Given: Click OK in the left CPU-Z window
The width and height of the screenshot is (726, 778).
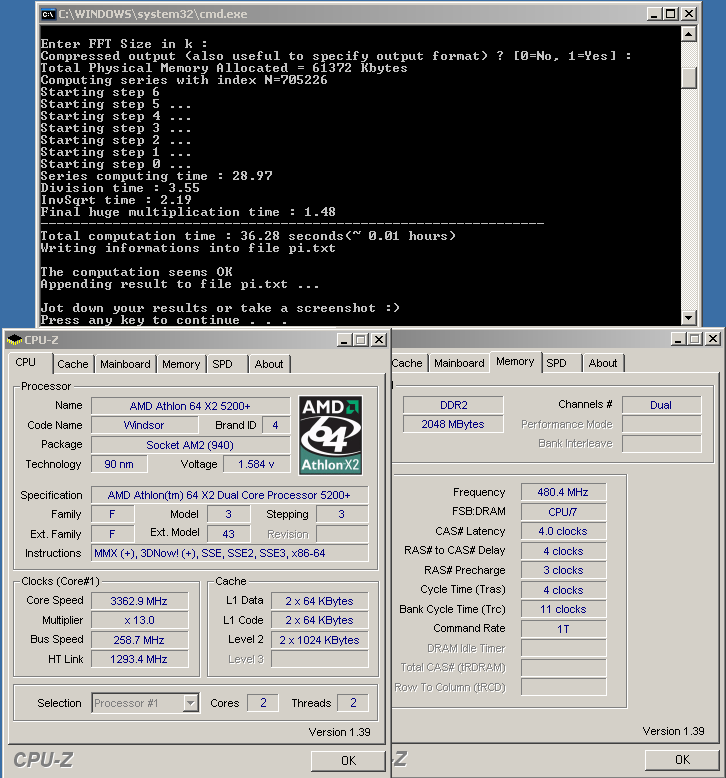Looking at the screenshot, I should point(348,761).
